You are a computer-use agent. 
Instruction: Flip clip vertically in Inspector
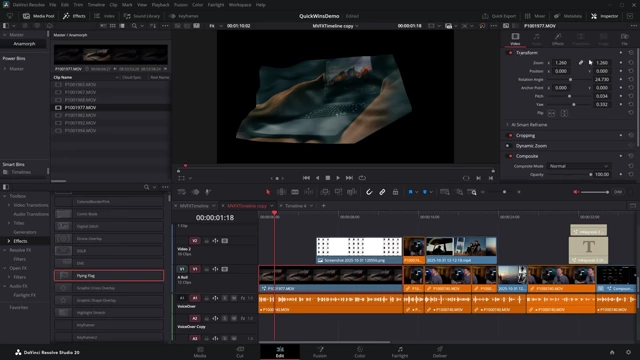(x=564, y=113)
